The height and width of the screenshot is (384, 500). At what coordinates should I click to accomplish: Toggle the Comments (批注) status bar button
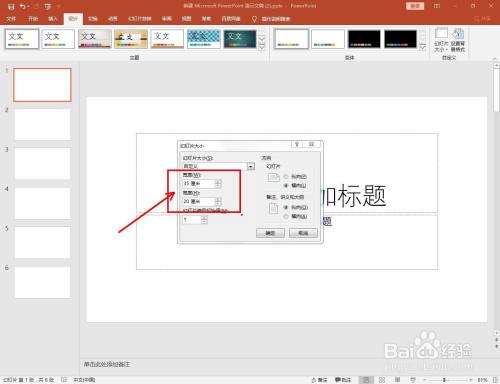click(343, 380)
